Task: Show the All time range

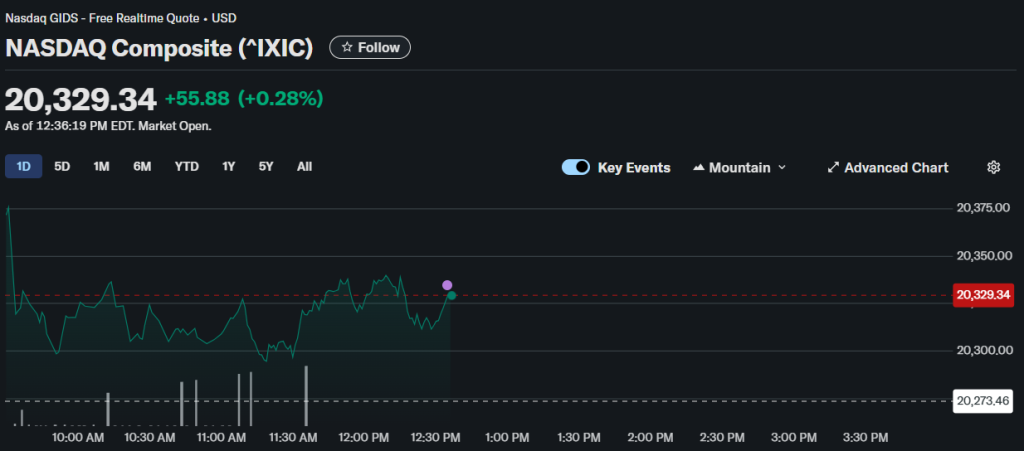Action: pyautogui.click(x=304, y=166)
